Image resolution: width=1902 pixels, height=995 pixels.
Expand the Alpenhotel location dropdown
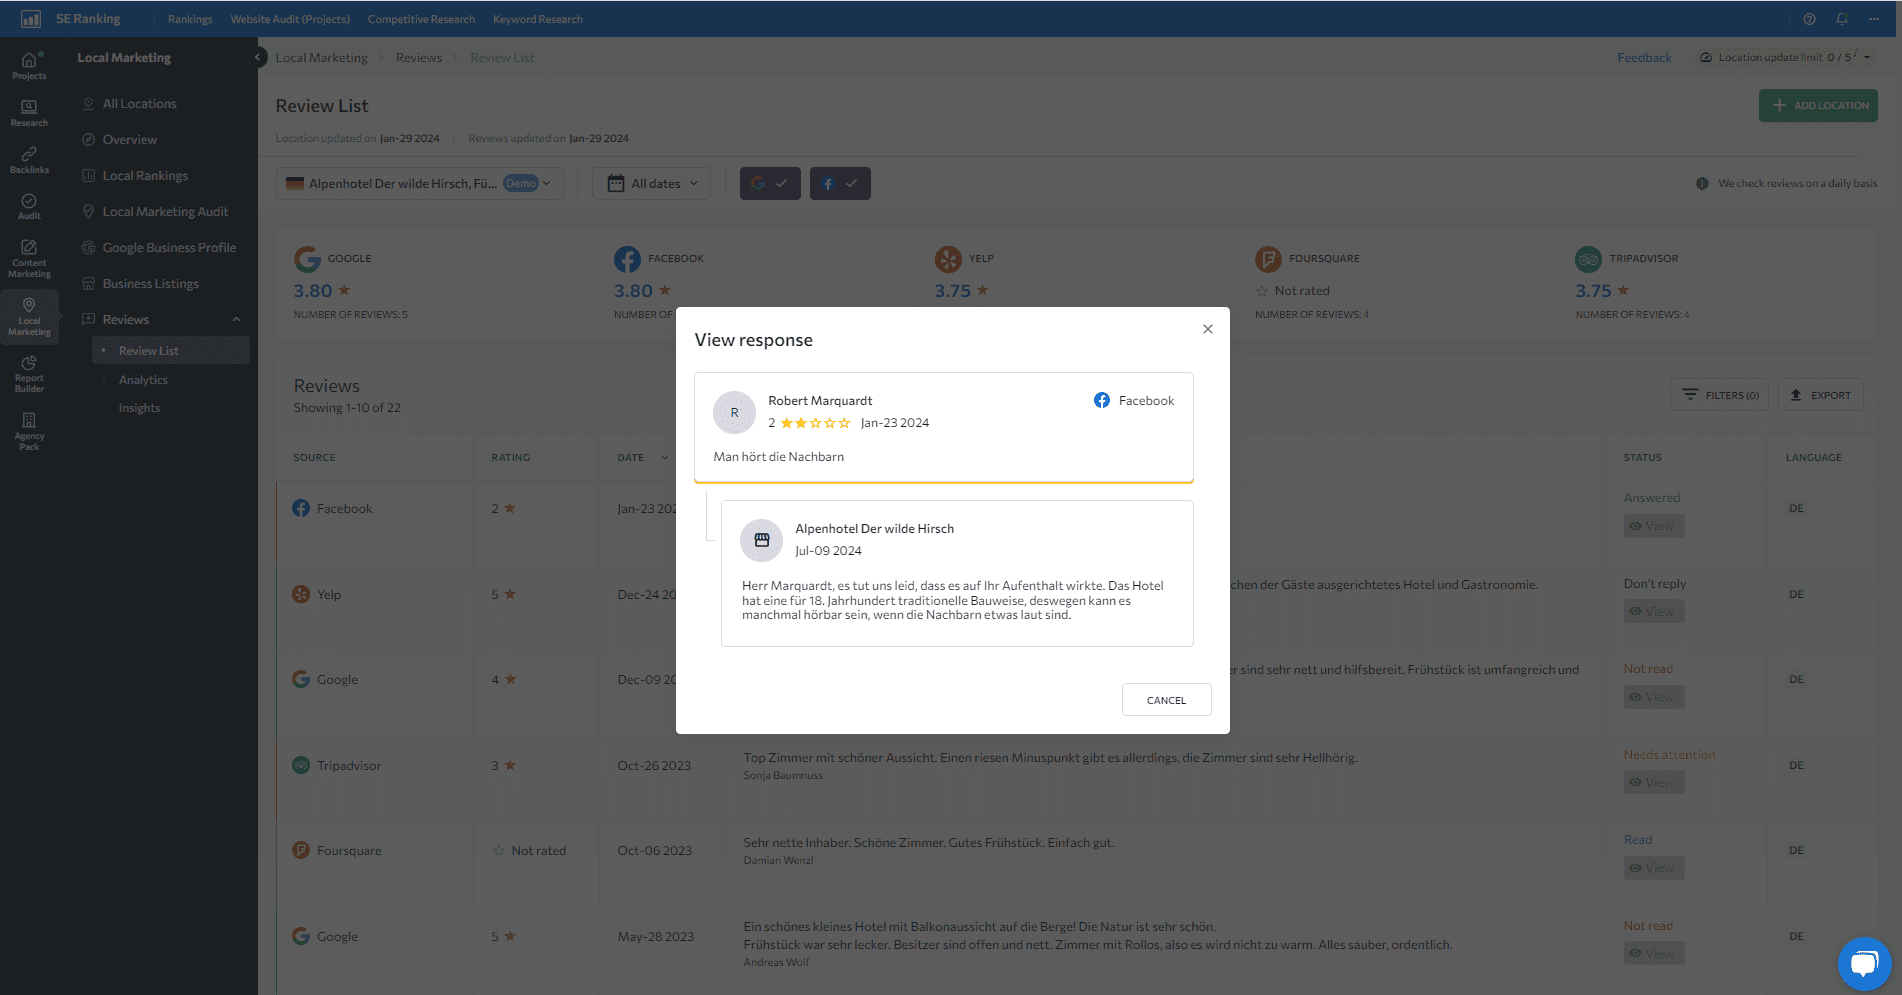point(420,183)
